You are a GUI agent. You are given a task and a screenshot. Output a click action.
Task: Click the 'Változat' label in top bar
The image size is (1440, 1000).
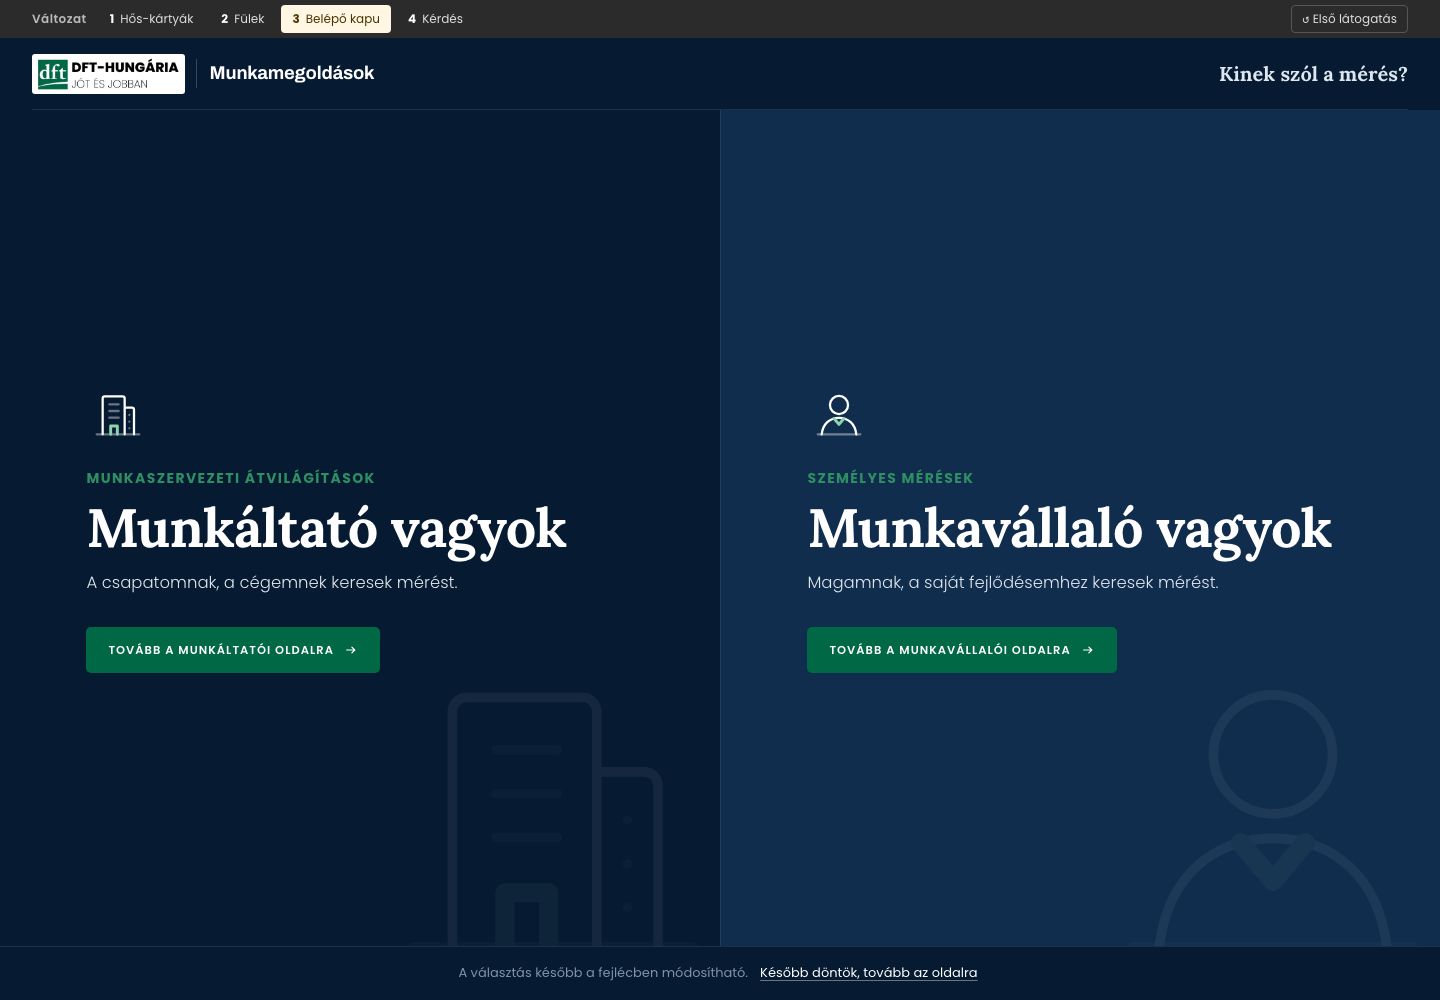click(59, 19)
